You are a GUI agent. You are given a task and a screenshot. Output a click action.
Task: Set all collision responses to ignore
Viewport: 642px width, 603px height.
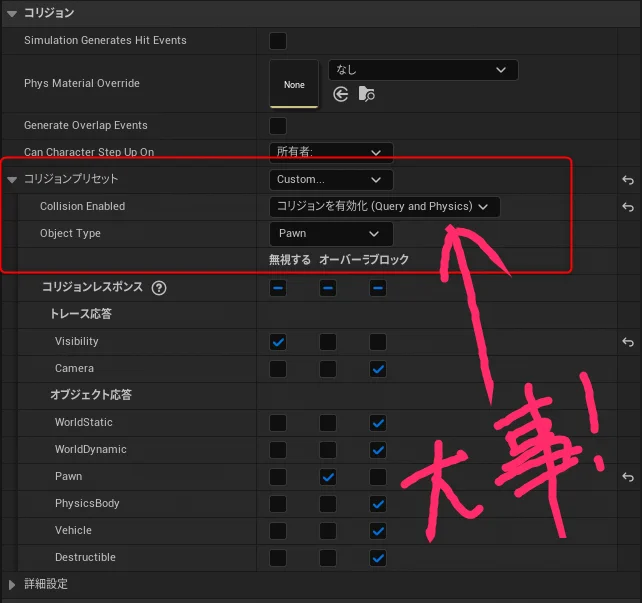(278, 288)
